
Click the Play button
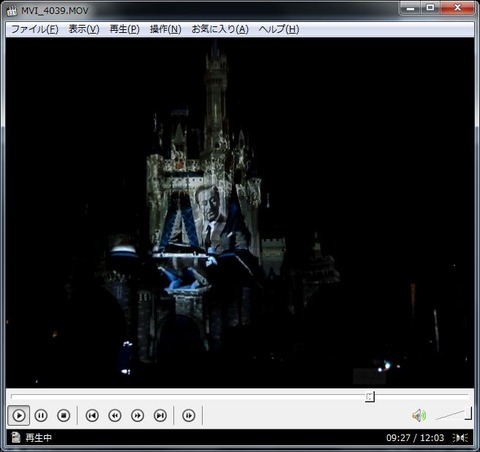pos(19,415)
